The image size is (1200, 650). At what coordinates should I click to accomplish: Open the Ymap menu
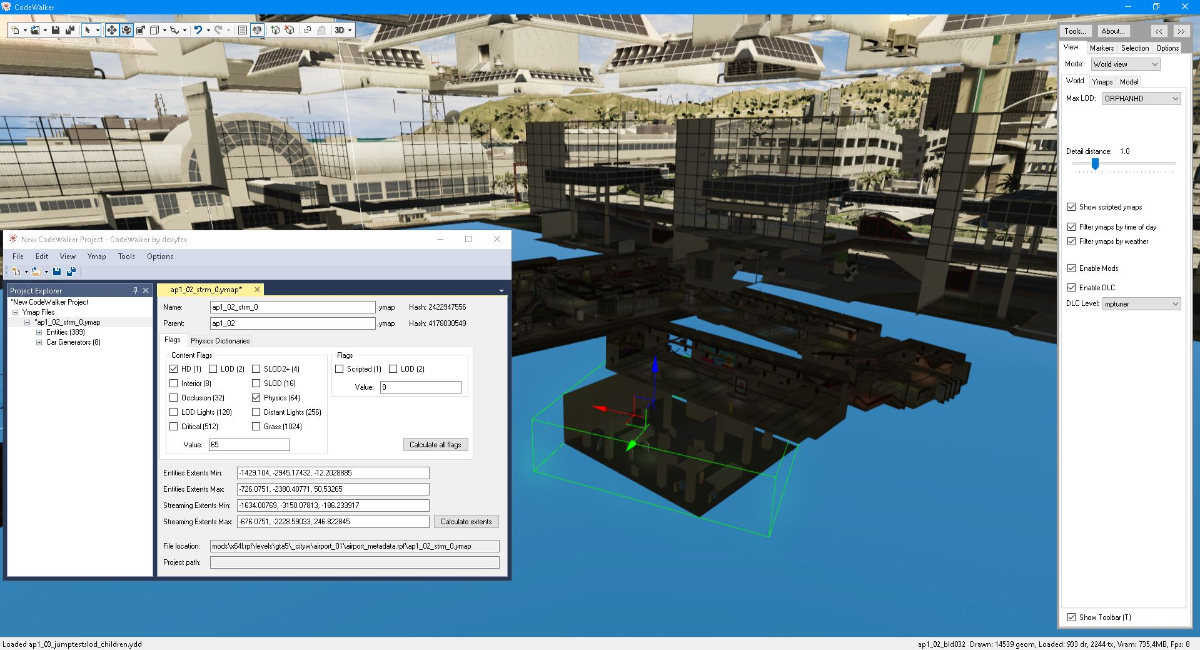click(96, 256)
